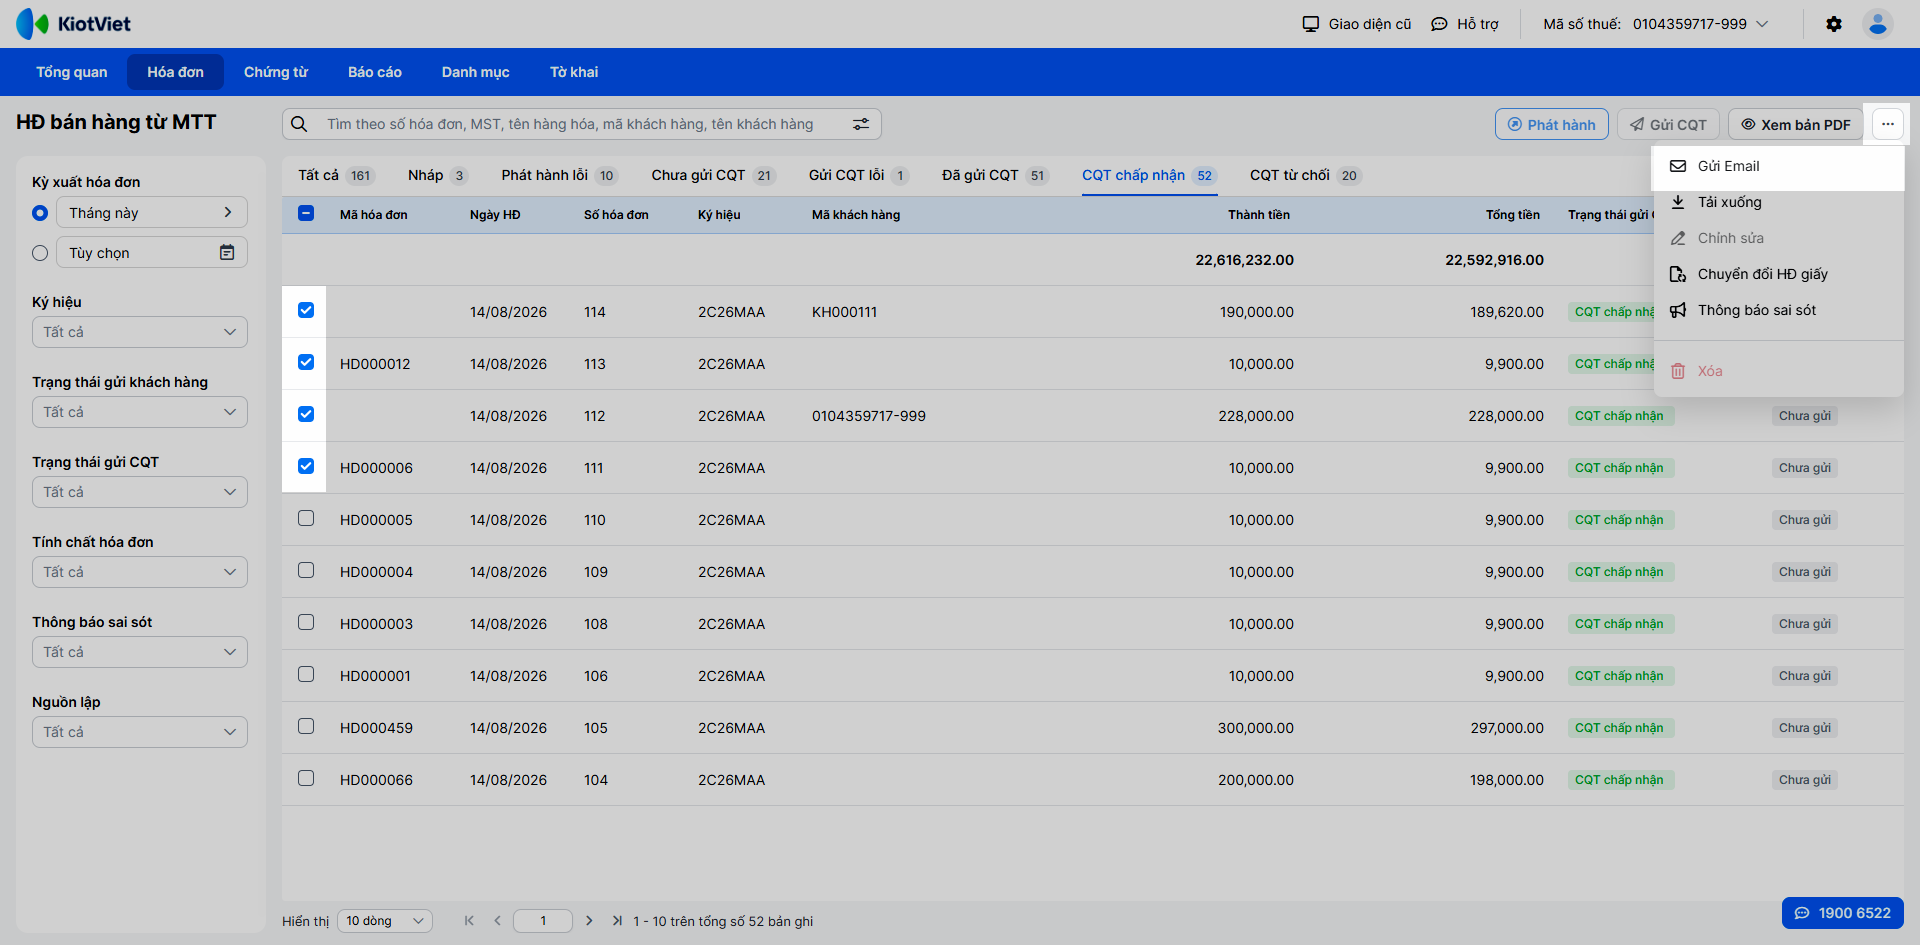Jump to last page of results

[x=617, y=921]
